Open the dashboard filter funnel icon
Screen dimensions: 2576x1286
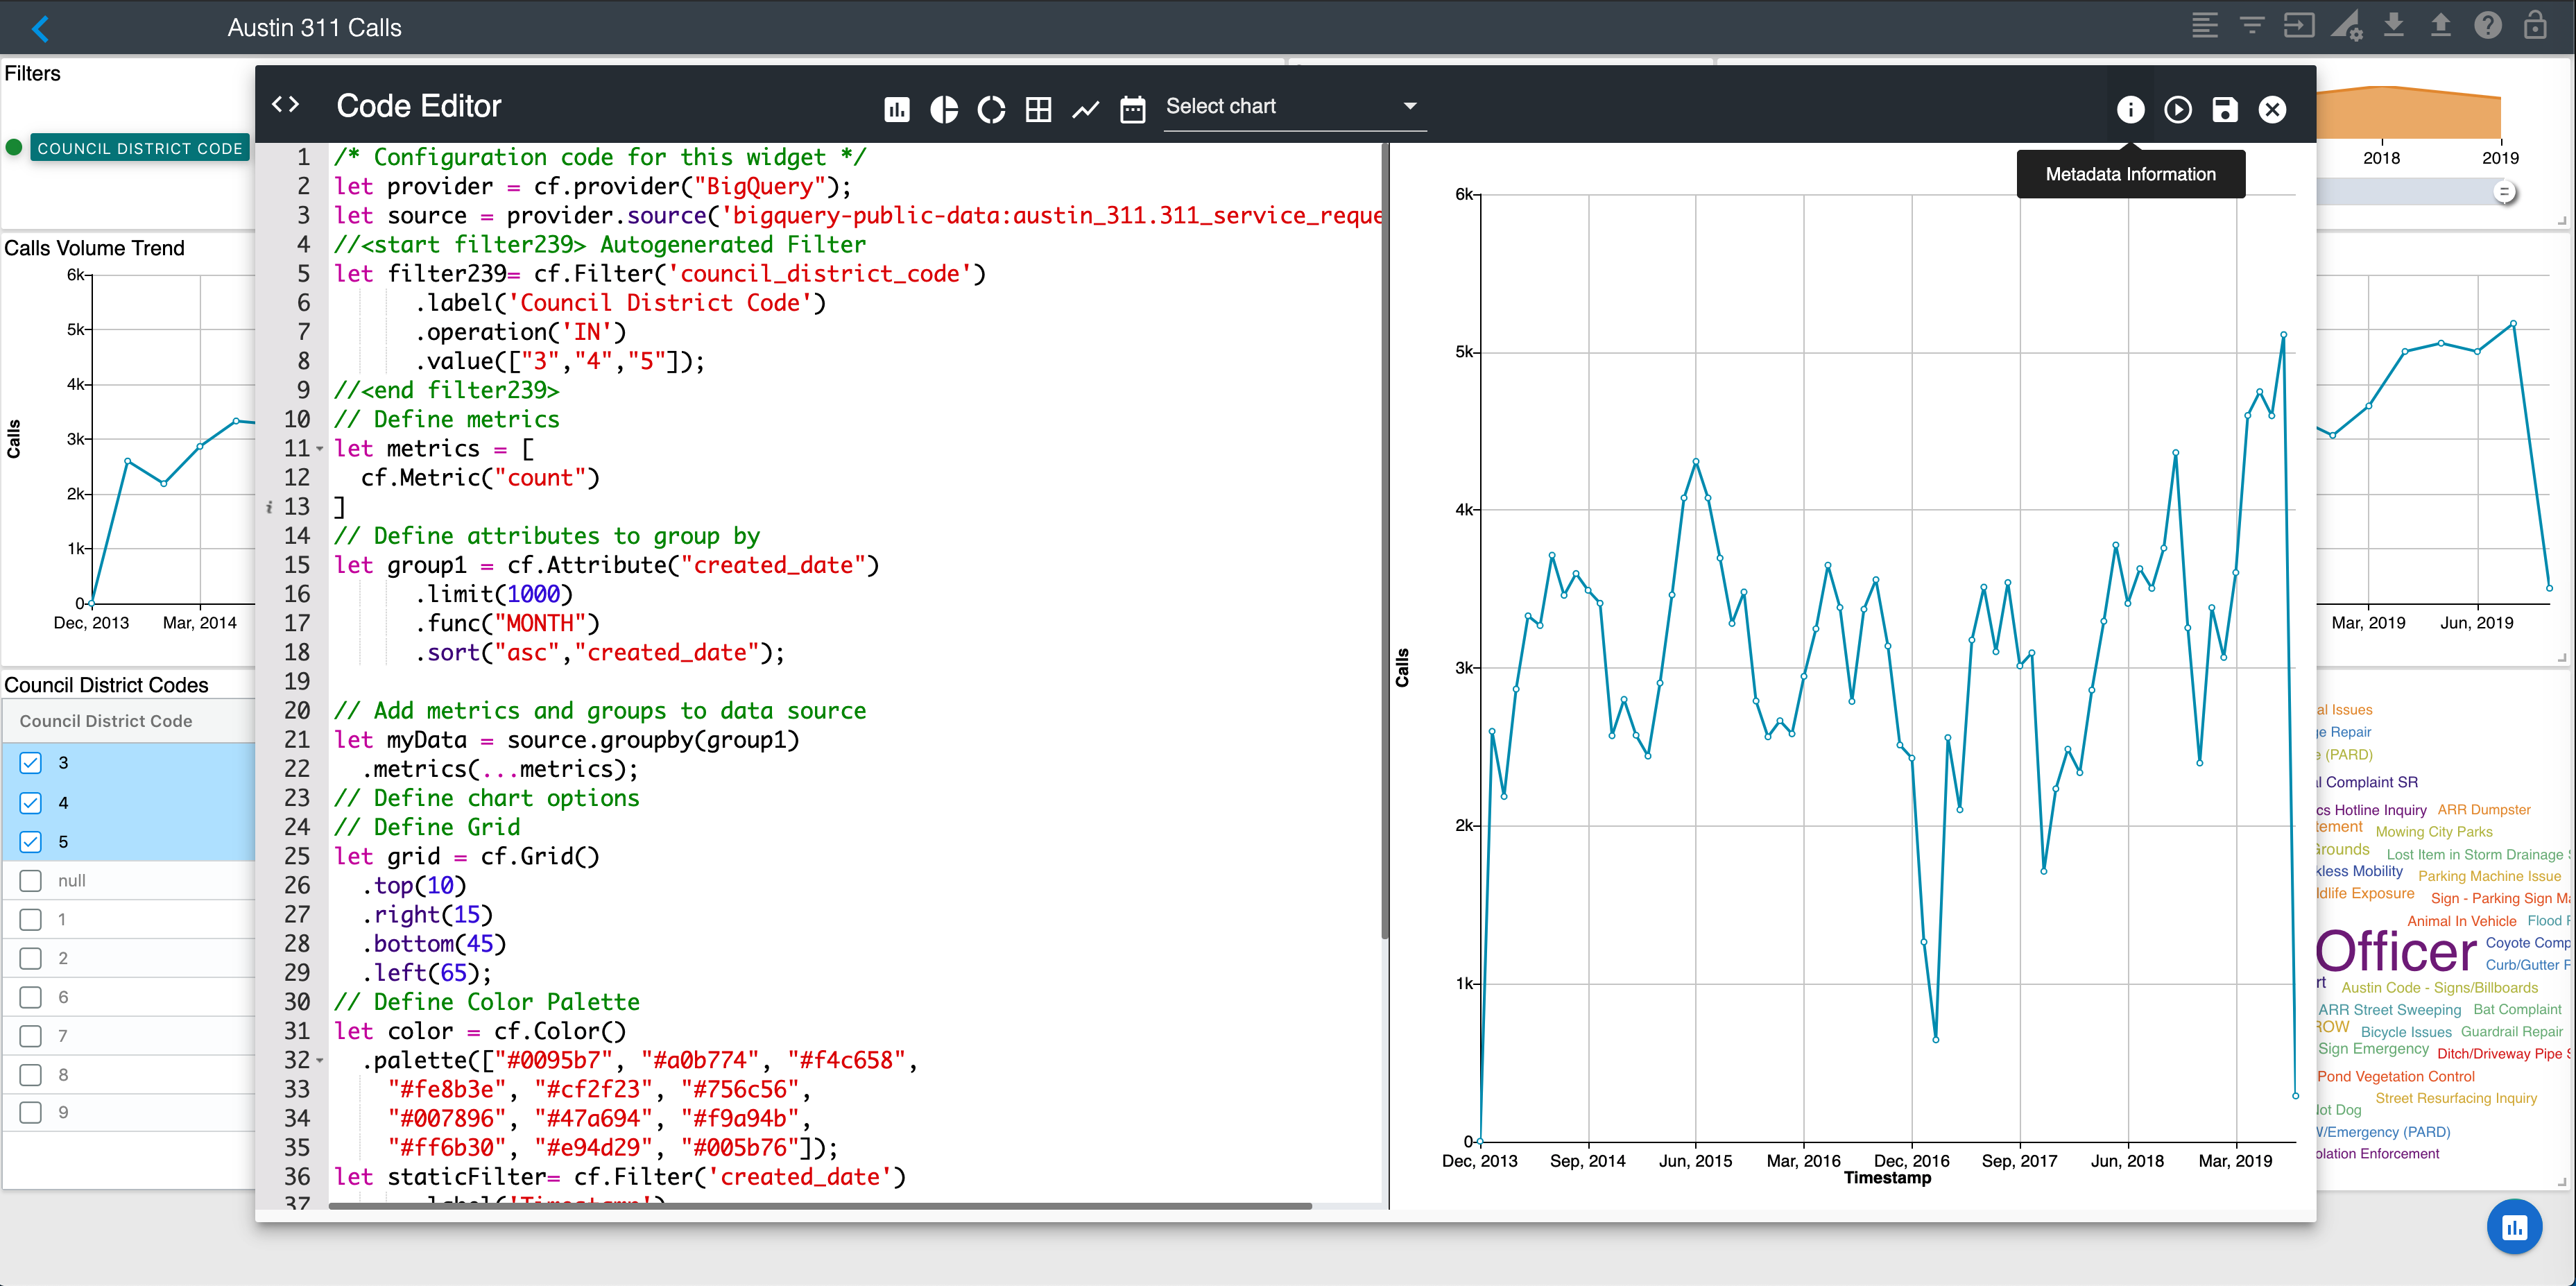click(2251, 25)
